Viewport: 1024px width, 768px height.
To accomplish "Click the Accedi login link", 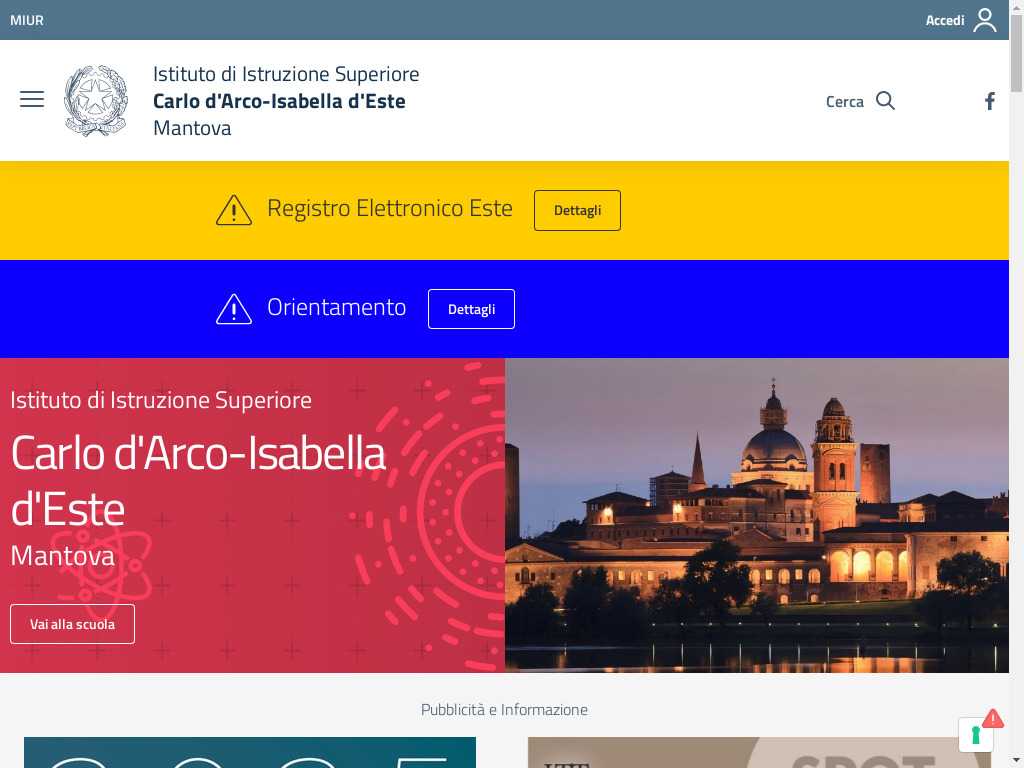I will [x=945, y=20].
